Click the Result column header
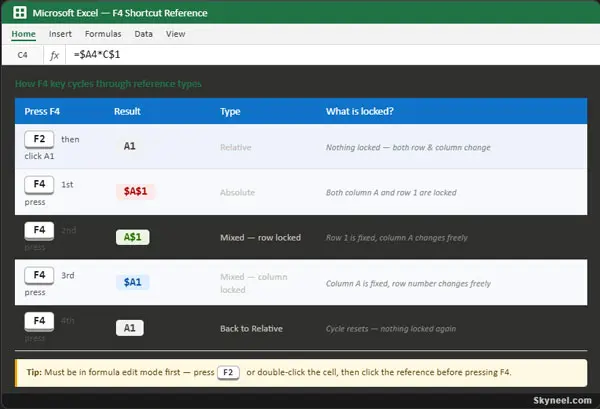This screenshot has width=600, height=409. coord(127,111)
